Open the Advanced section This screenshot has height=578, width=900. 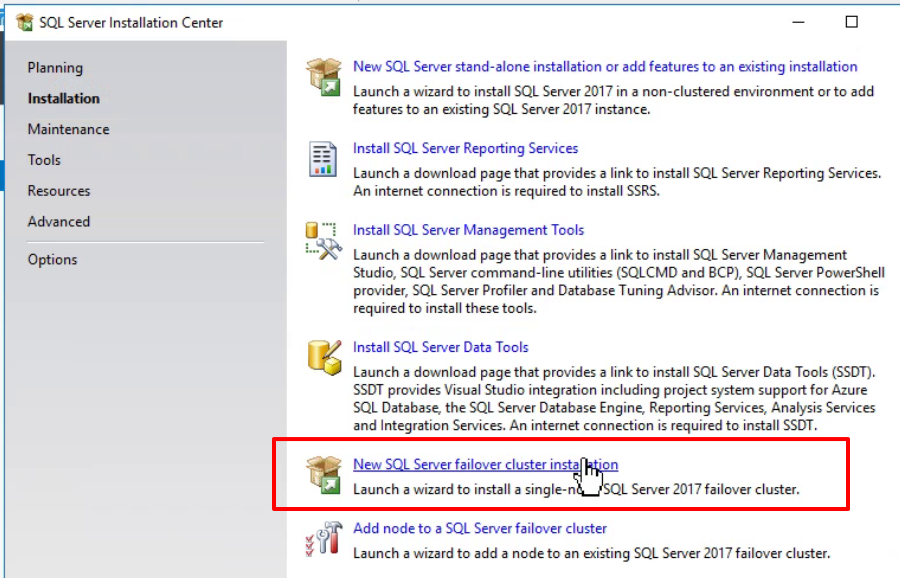59,222
